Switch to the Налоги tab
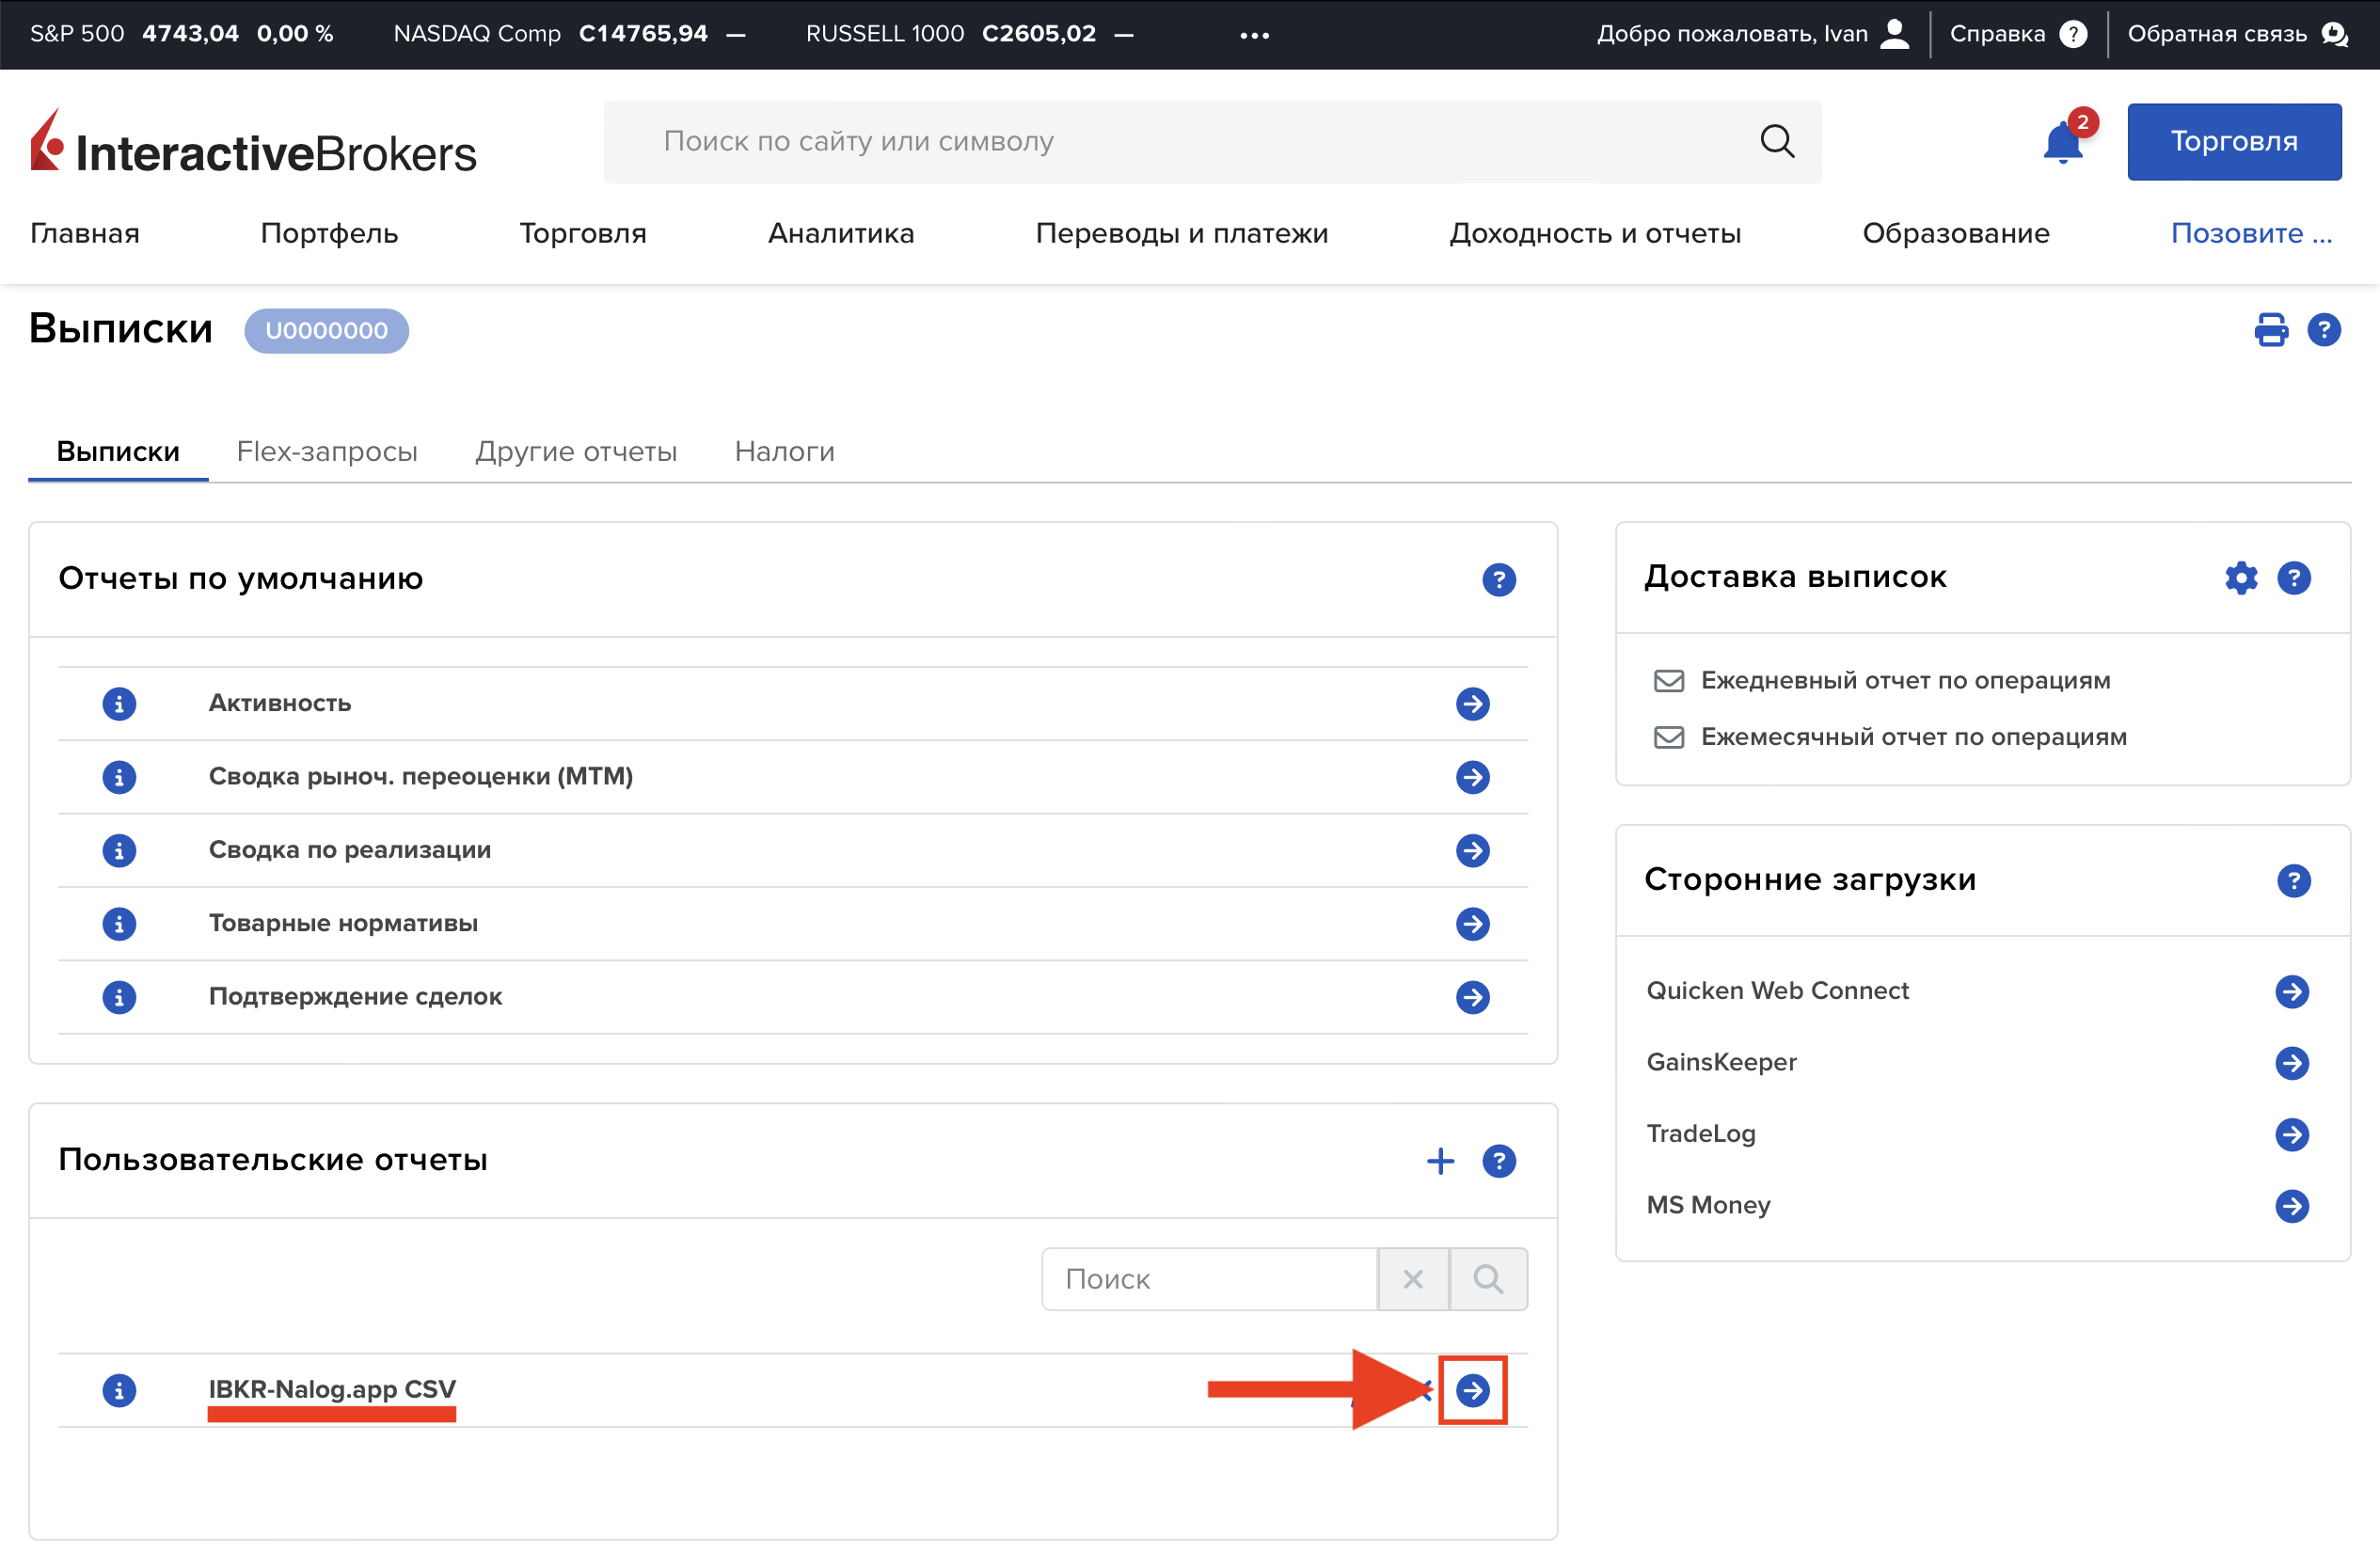Viewport: 2380px width, 1552px height. tap(784, 452)
